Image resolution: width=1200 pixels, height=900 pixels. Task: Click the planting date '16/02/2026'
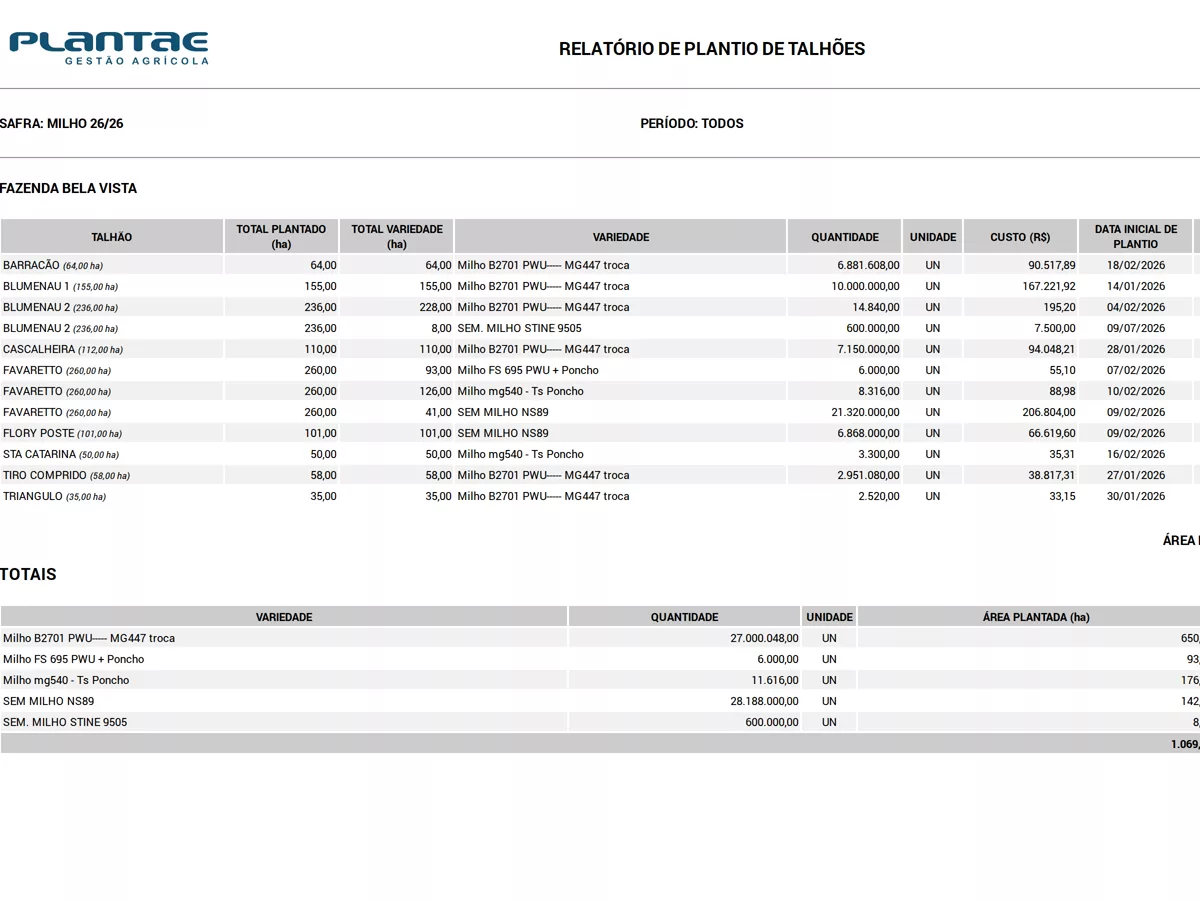coord(1136,454)
